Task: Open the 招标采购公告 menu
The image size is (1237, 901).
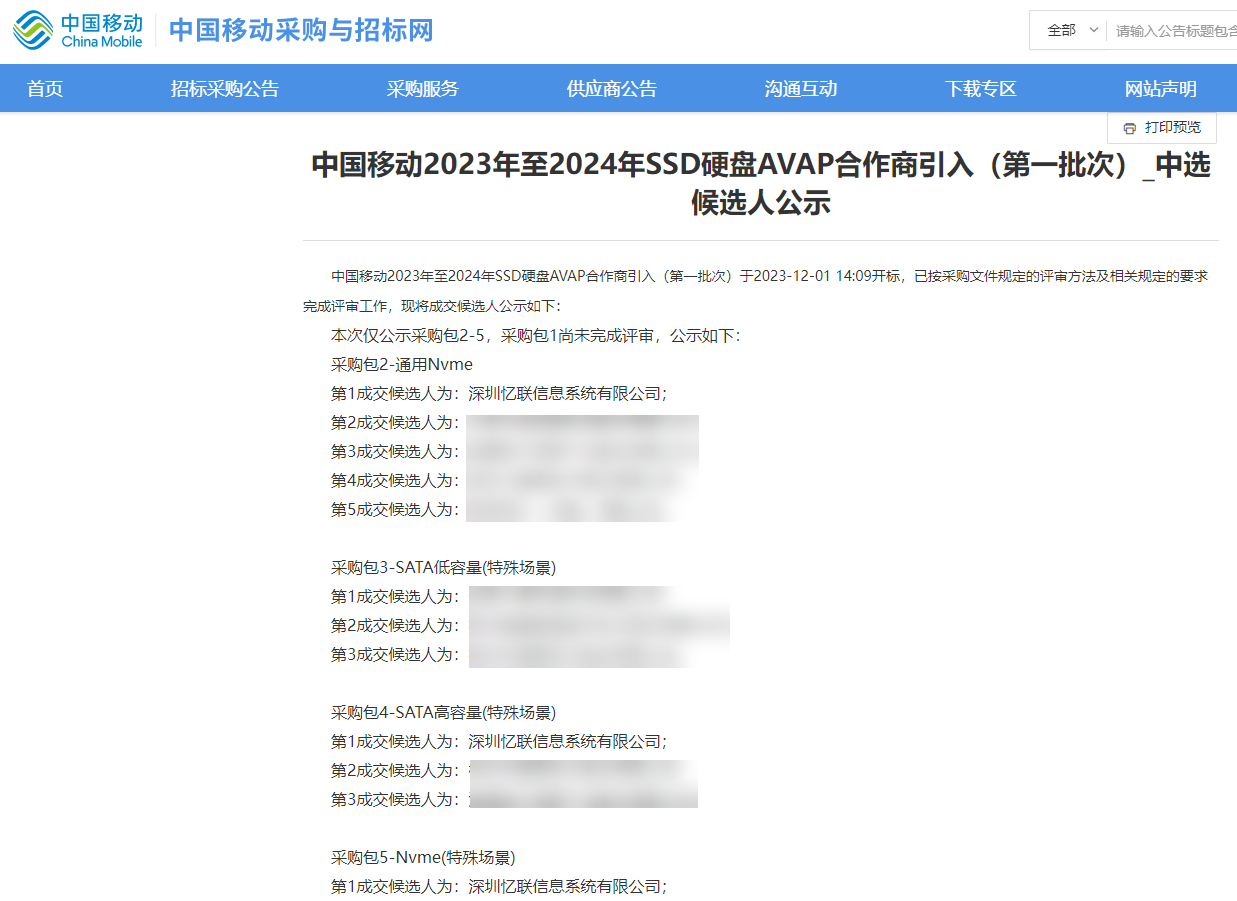Action: tap(224, 88)
